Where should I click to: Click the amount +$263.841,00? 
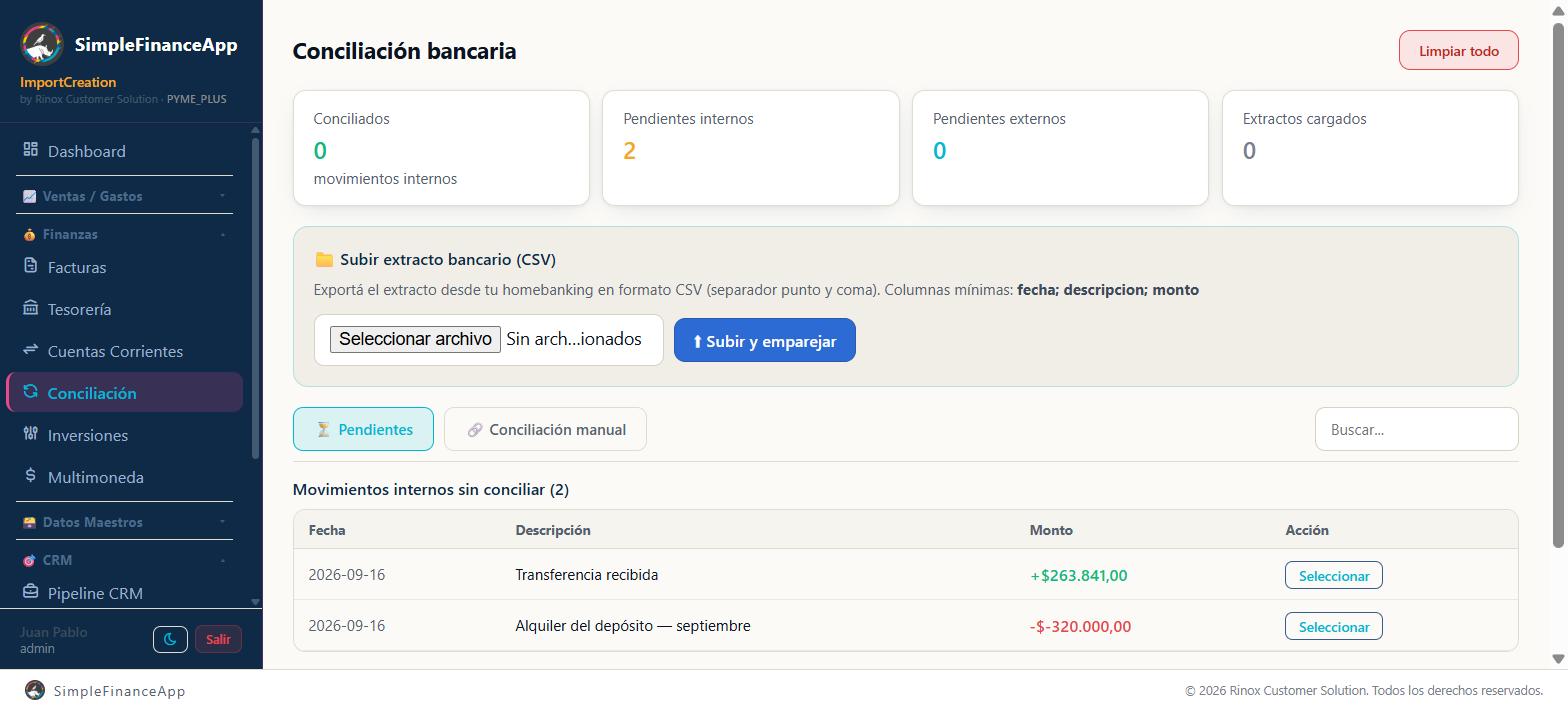point(1078,575)
